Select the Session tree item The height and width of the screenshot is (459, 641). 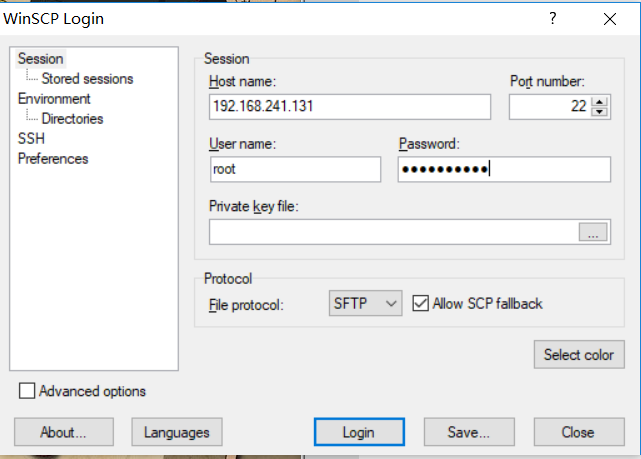click(x=40, y=59)
